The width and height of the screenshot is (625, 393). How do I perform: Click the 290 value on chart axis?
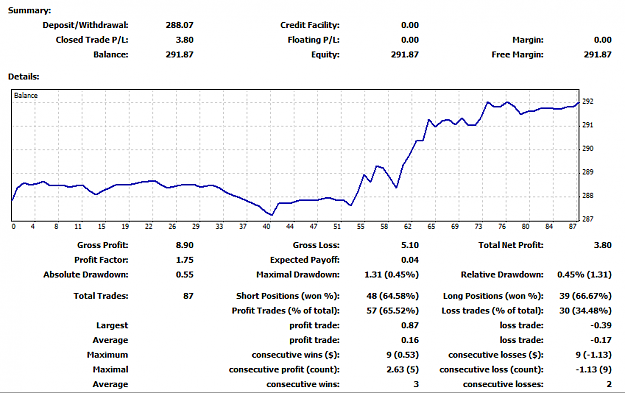click(588, 149)
